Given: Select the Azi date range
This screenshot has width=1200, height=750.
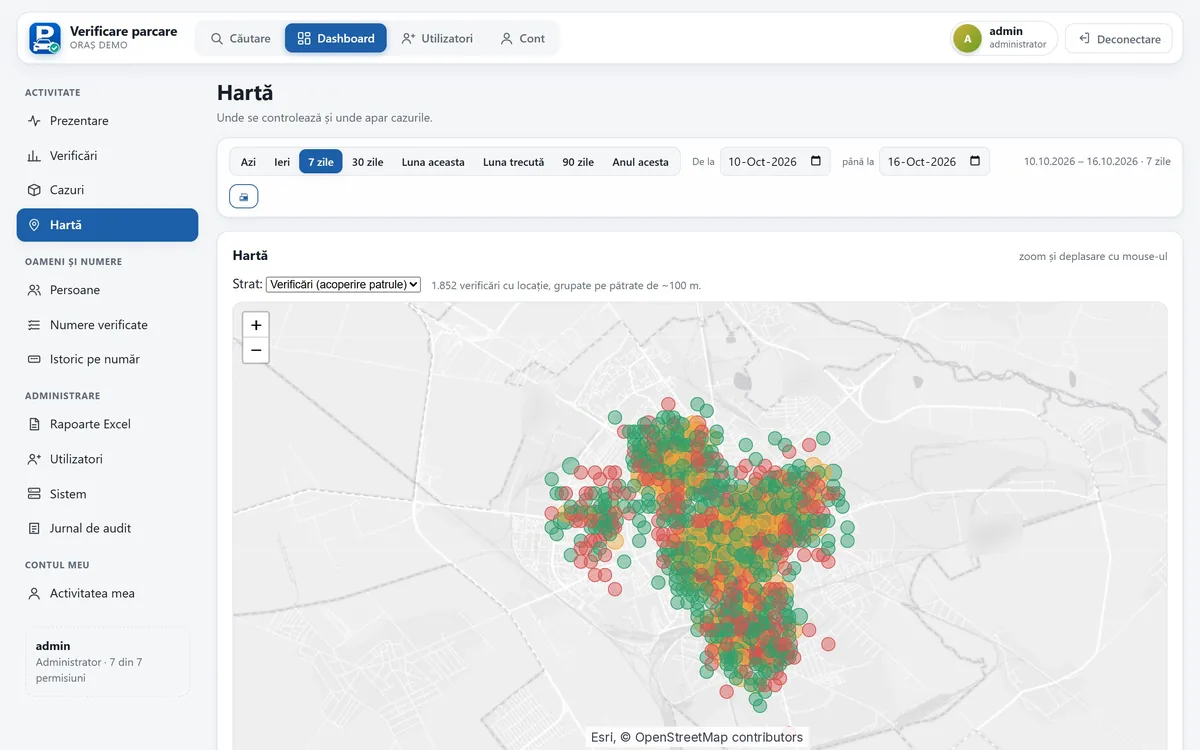Looking at the screenshot, I should click(x=248, y=162).
